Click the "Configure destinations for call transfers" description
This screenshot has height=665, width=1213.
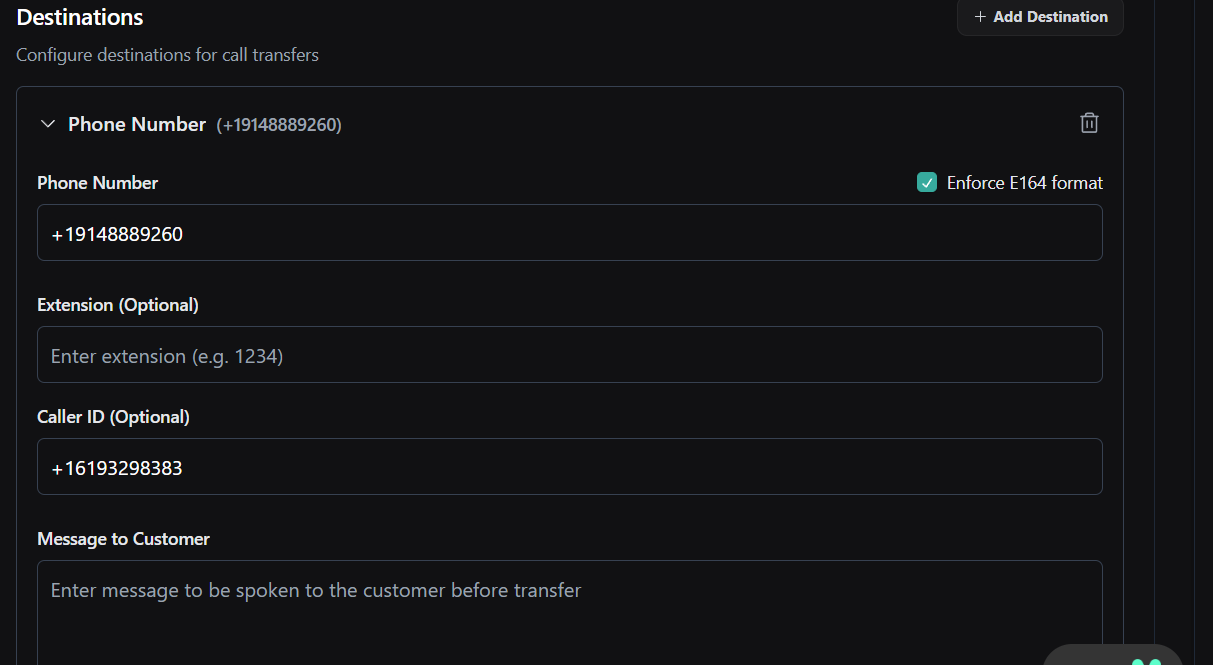click(x=167, y=55)
